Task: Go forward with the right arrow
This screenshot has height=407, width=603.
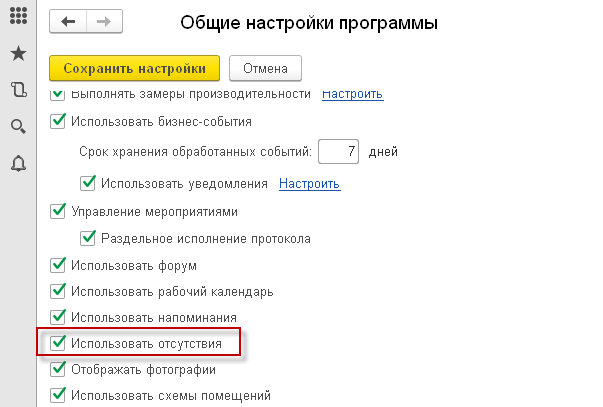Action: 101,21
